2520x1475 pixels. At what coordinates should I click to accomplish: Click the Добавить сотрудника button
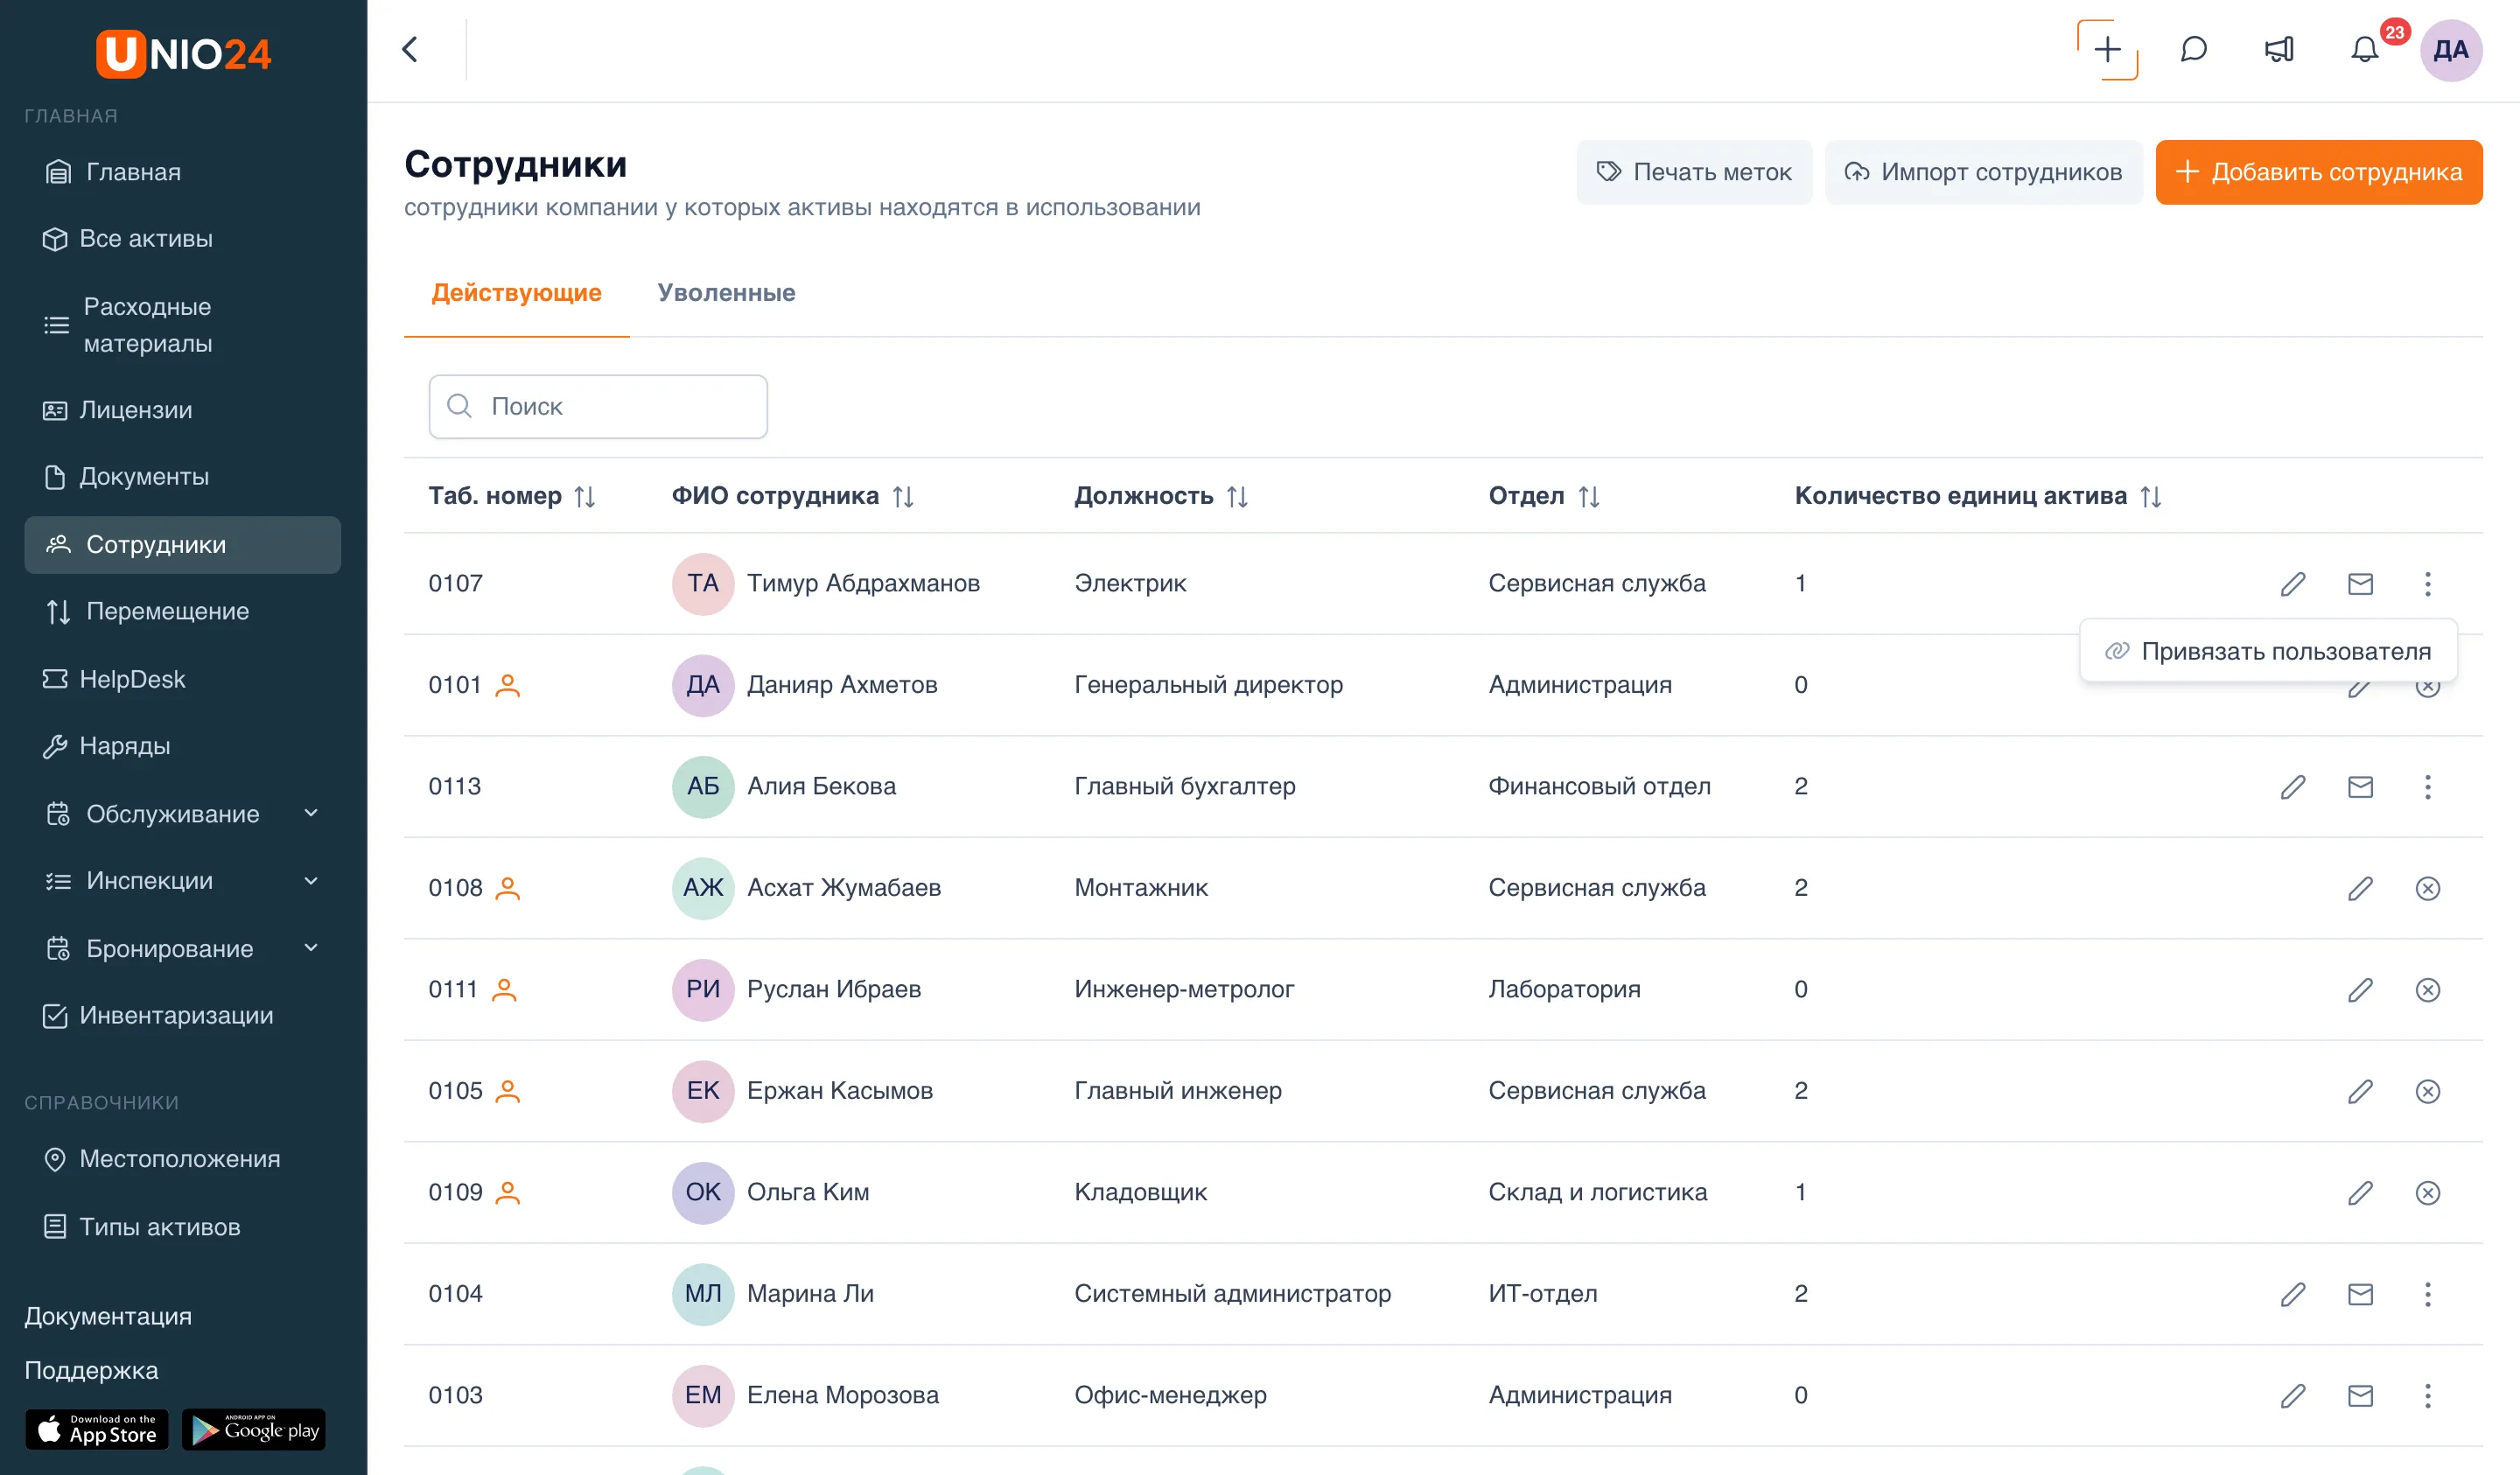(2318, 172)
